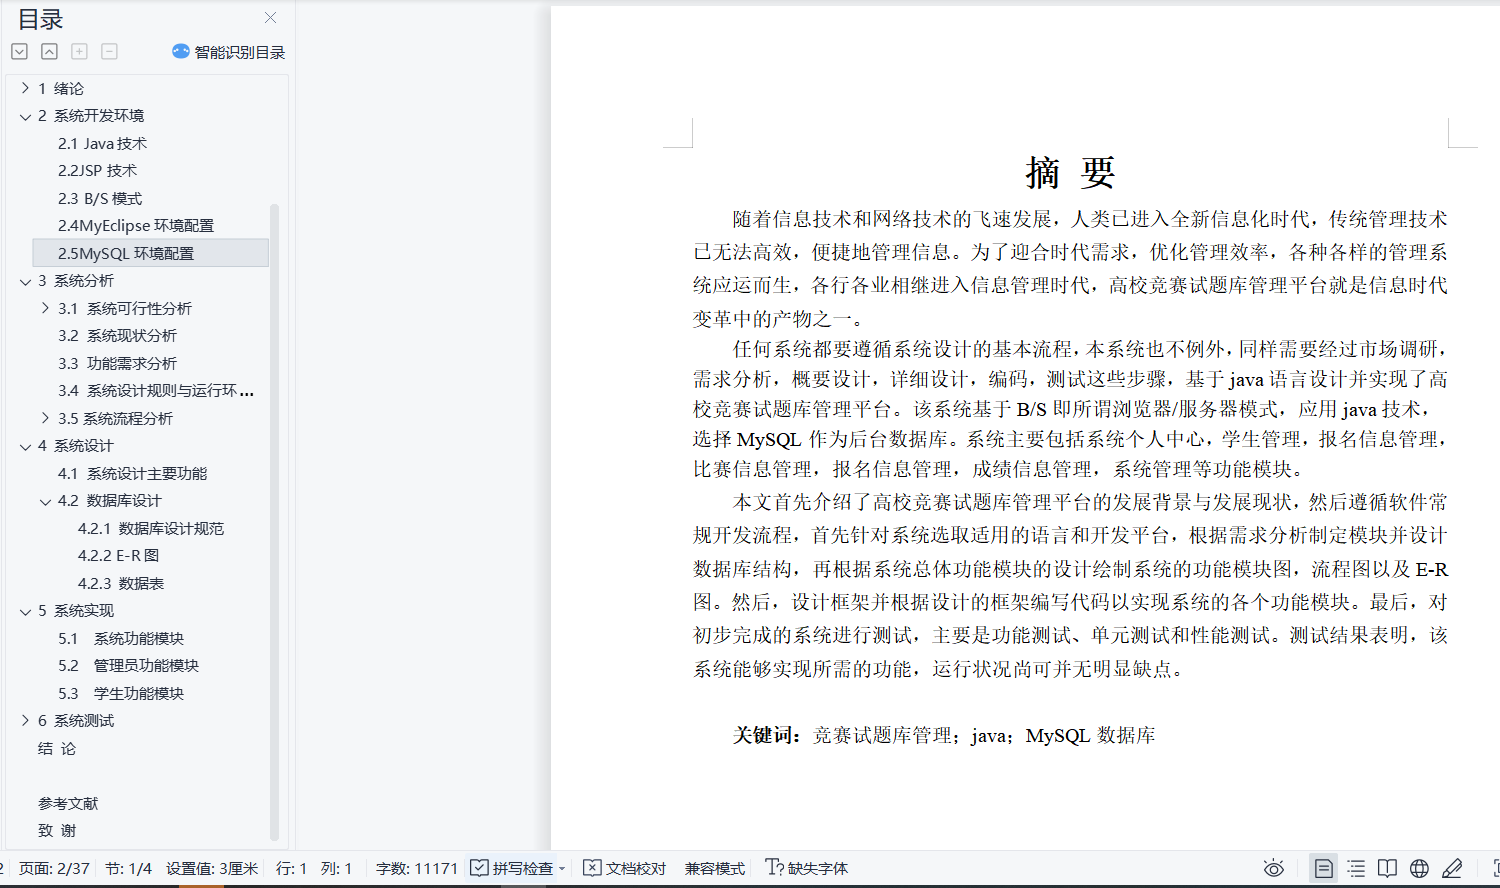Collapse 4.2 数据库设计 subsection
Screen dimensions: 1500x888
(45, 501)
